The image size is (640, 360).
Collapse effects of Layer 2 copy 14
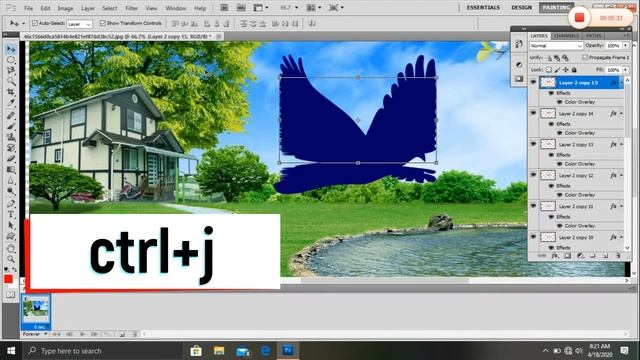(621, 113)
